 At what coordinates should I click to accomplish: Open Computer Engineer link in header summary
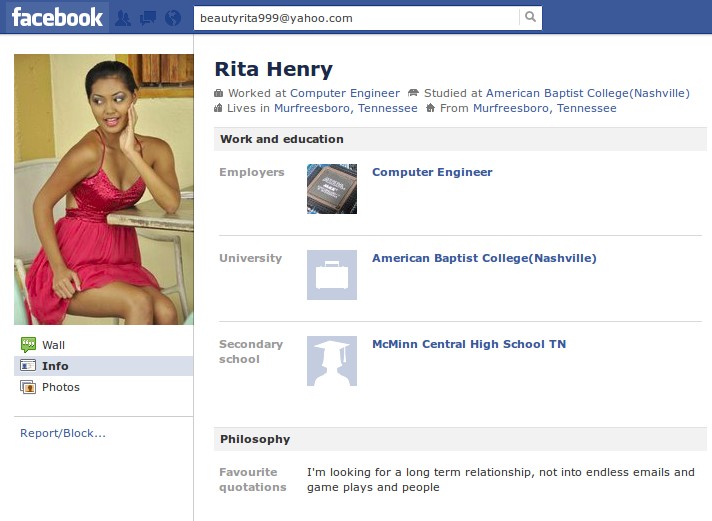[x=345, y=93]
